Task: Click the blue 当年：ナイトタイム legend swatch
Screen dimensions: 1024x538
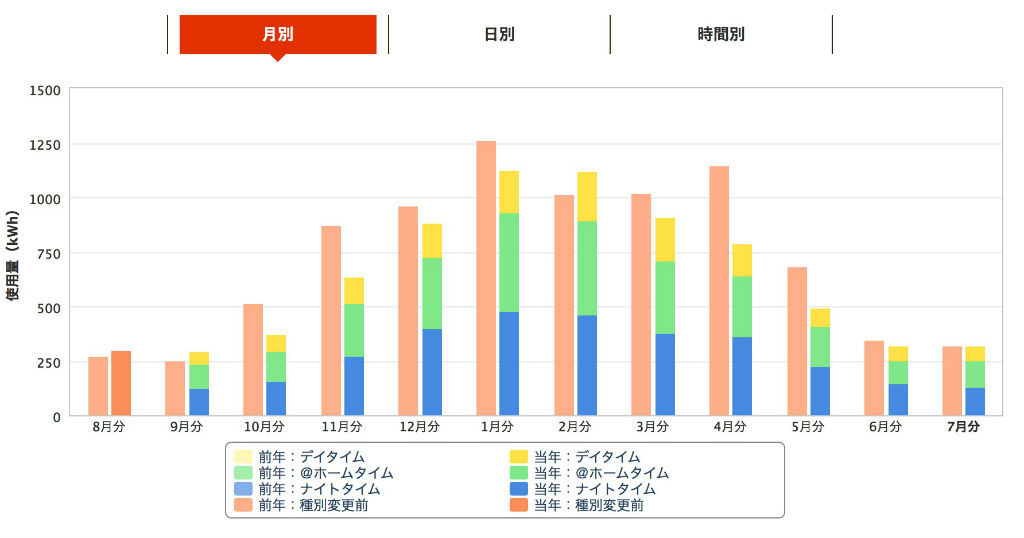Action: [519, 489]
